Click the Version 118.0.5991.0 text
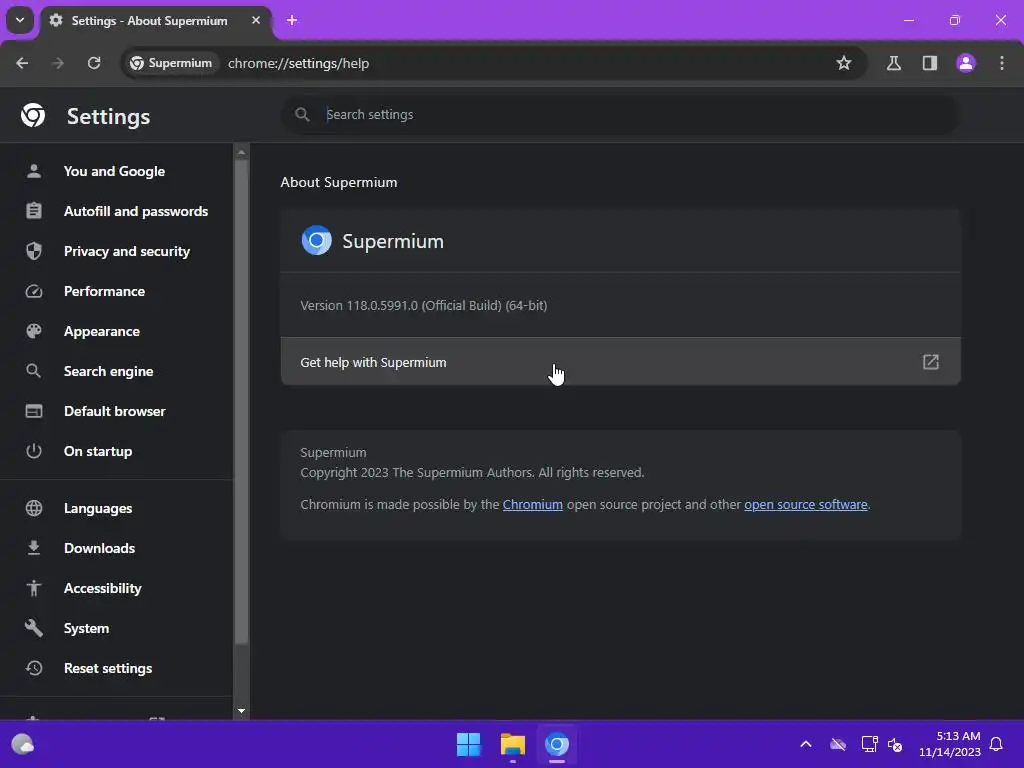 [424, 306]
